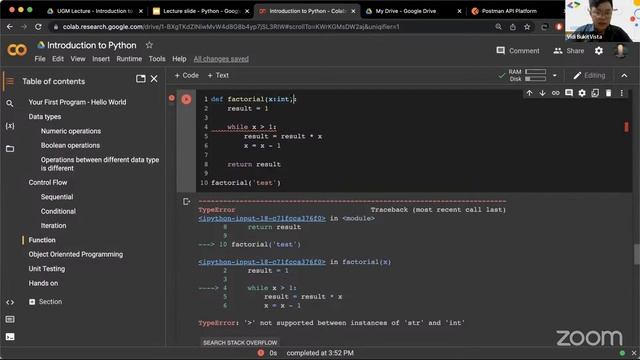
Task: Open table of contents in new tab
Action: click(x=140, y=78)
